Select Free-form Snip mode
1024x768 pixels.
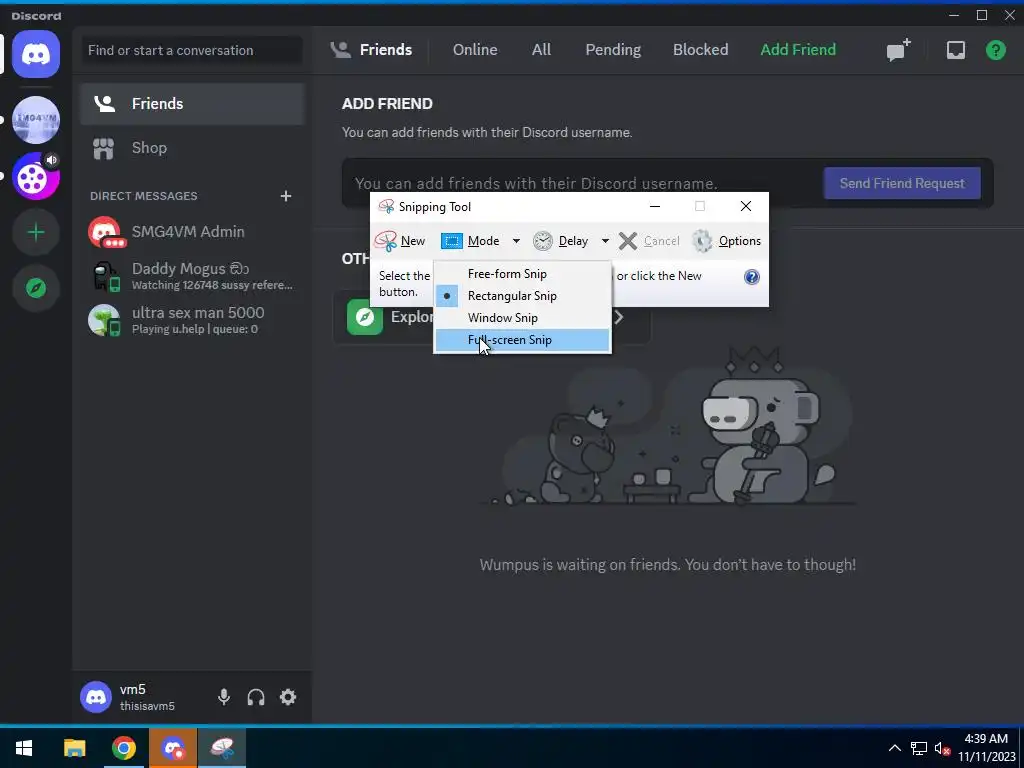(x=522, y=274)
